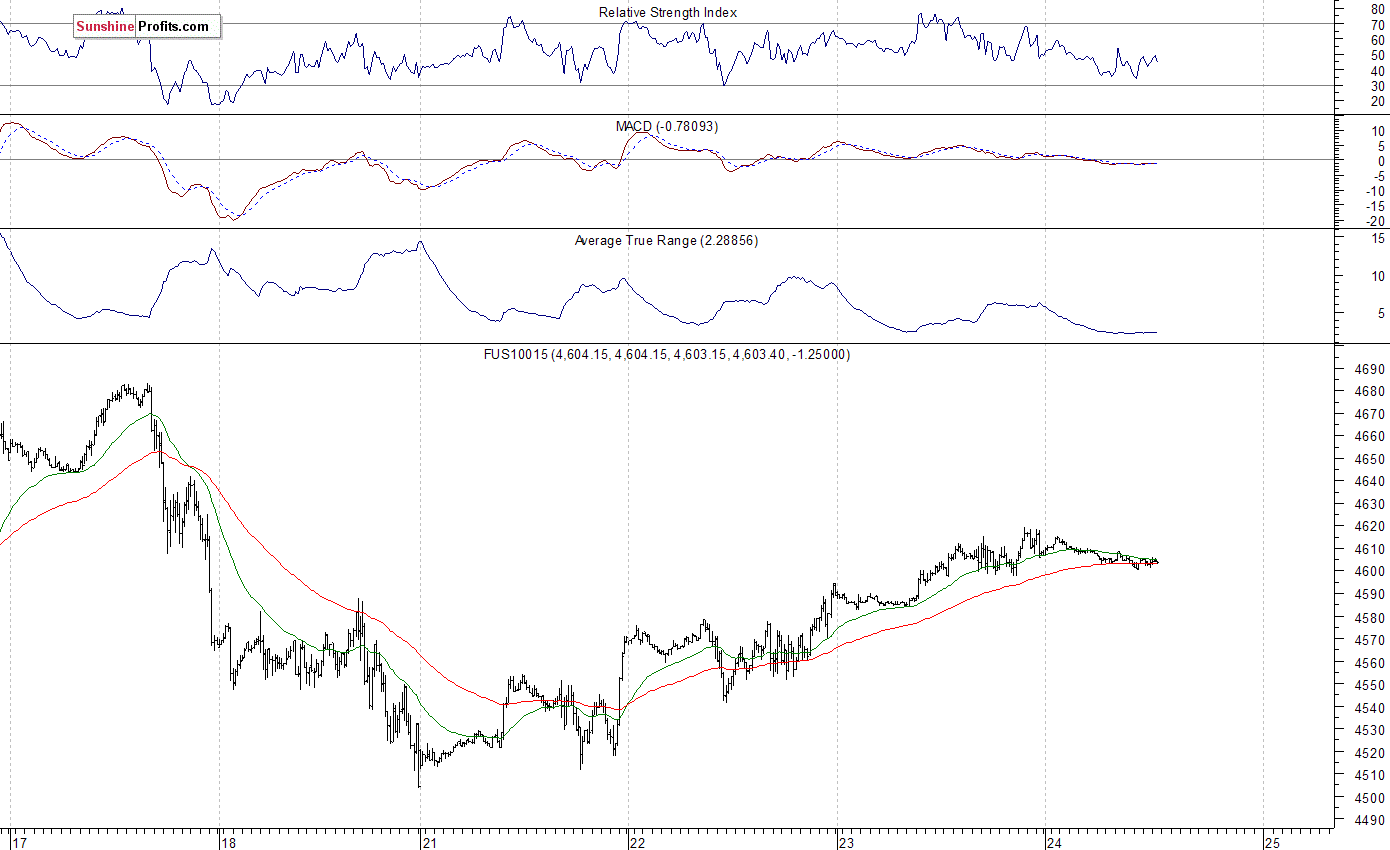This screenshot has height=850, width=1390.
Task: Click the 4500 price axis value
Action: (1368, 798)
